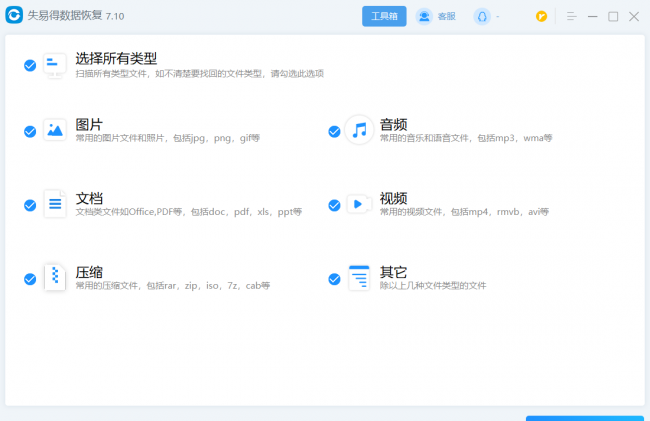Click the 视频 video camera icon
Image resolution: width=650 pixels, height=421 pixels.
(x=359, y=204)
